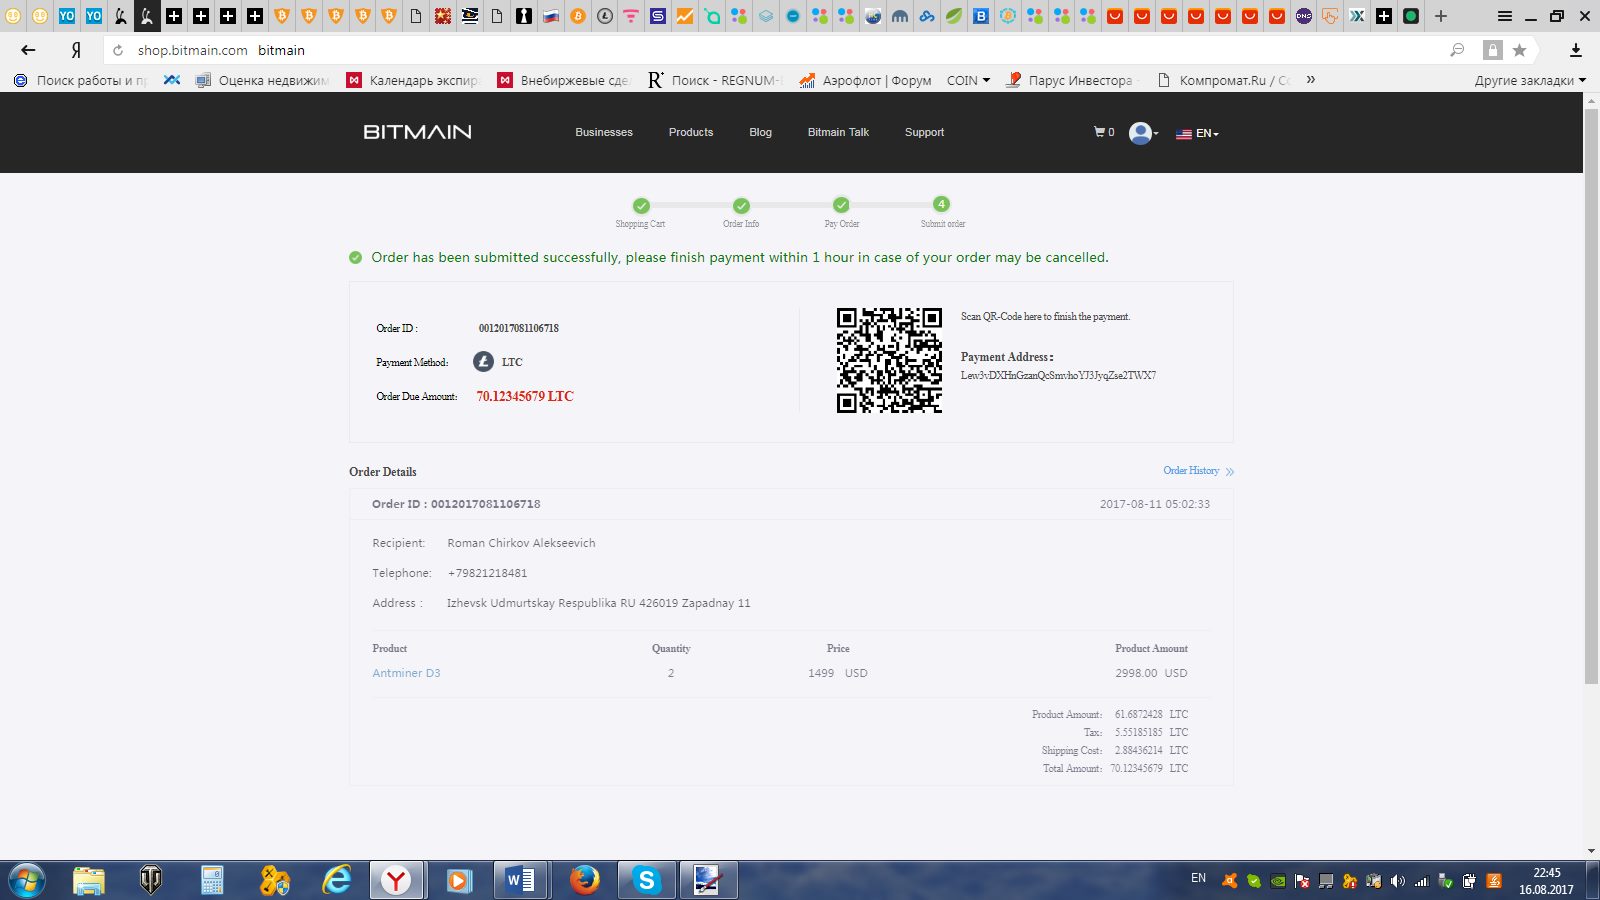
Task: Click the telephone number +79821218481
Action: [x=487, y=573]
